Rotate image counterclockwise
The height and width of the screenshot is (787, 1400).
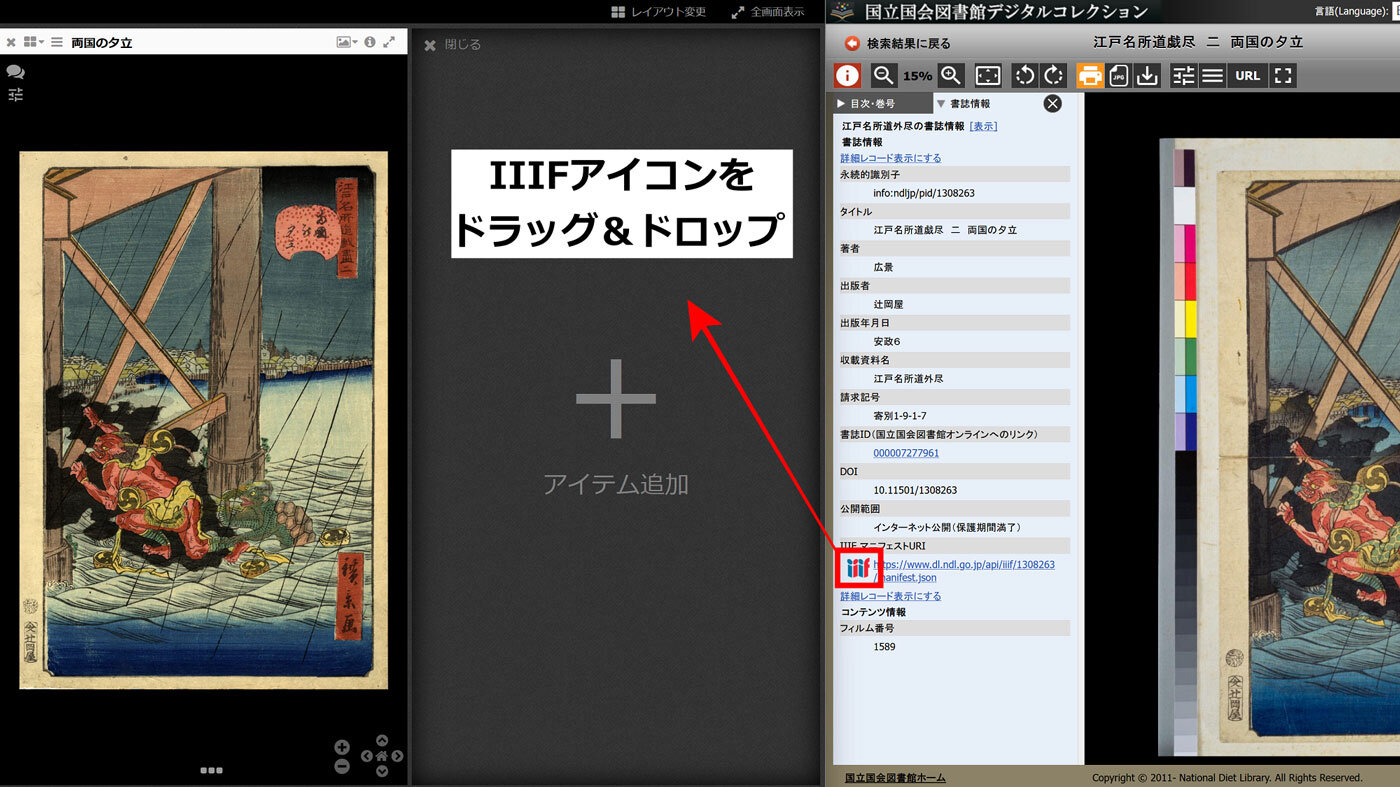pos(1024,75)
